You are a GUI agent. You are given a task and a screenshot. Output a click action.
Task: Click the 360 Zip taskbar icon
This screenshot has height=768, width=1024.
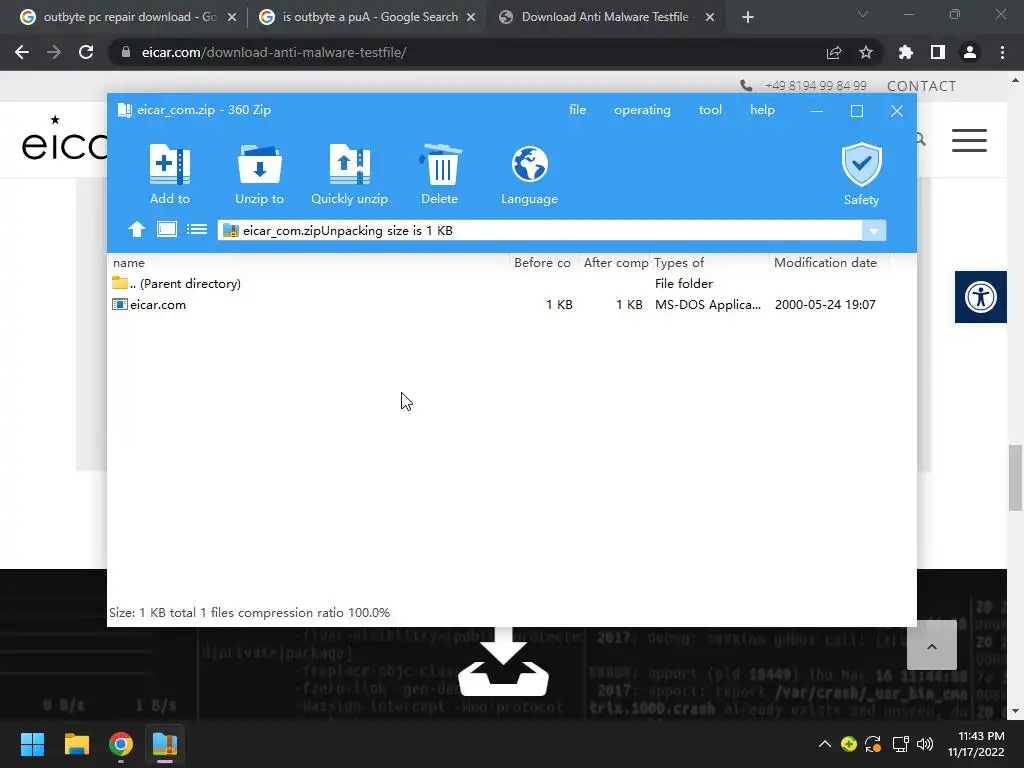tap(165, 744)
